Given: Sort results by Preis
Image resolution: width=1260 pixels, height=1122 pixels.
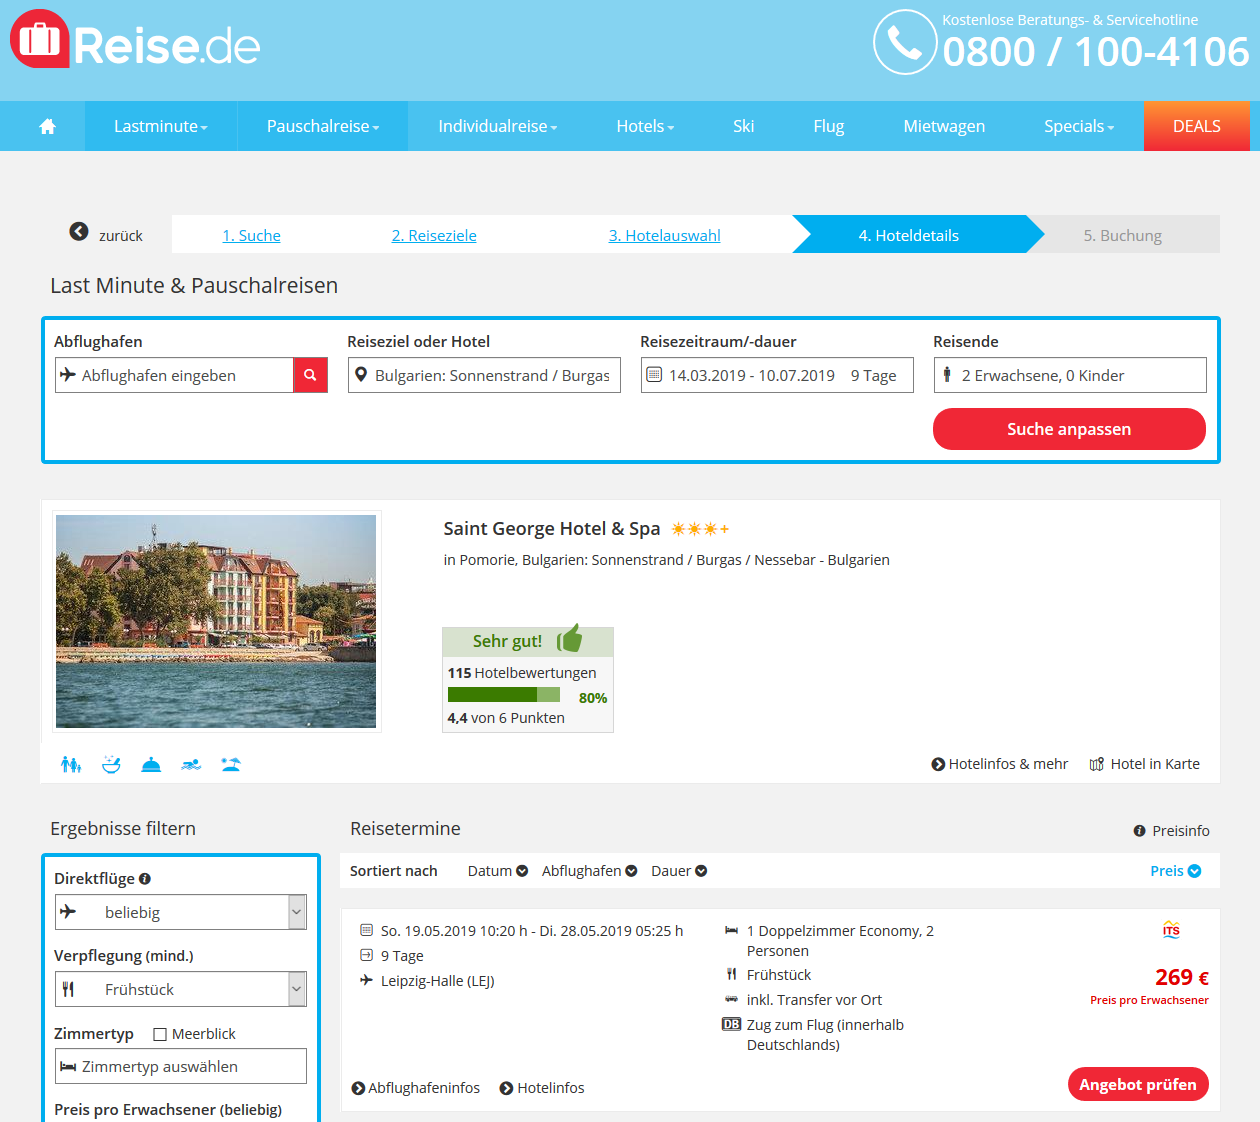Looking at the screenshot, I should pyautogui.click(x=1176, y=871).
